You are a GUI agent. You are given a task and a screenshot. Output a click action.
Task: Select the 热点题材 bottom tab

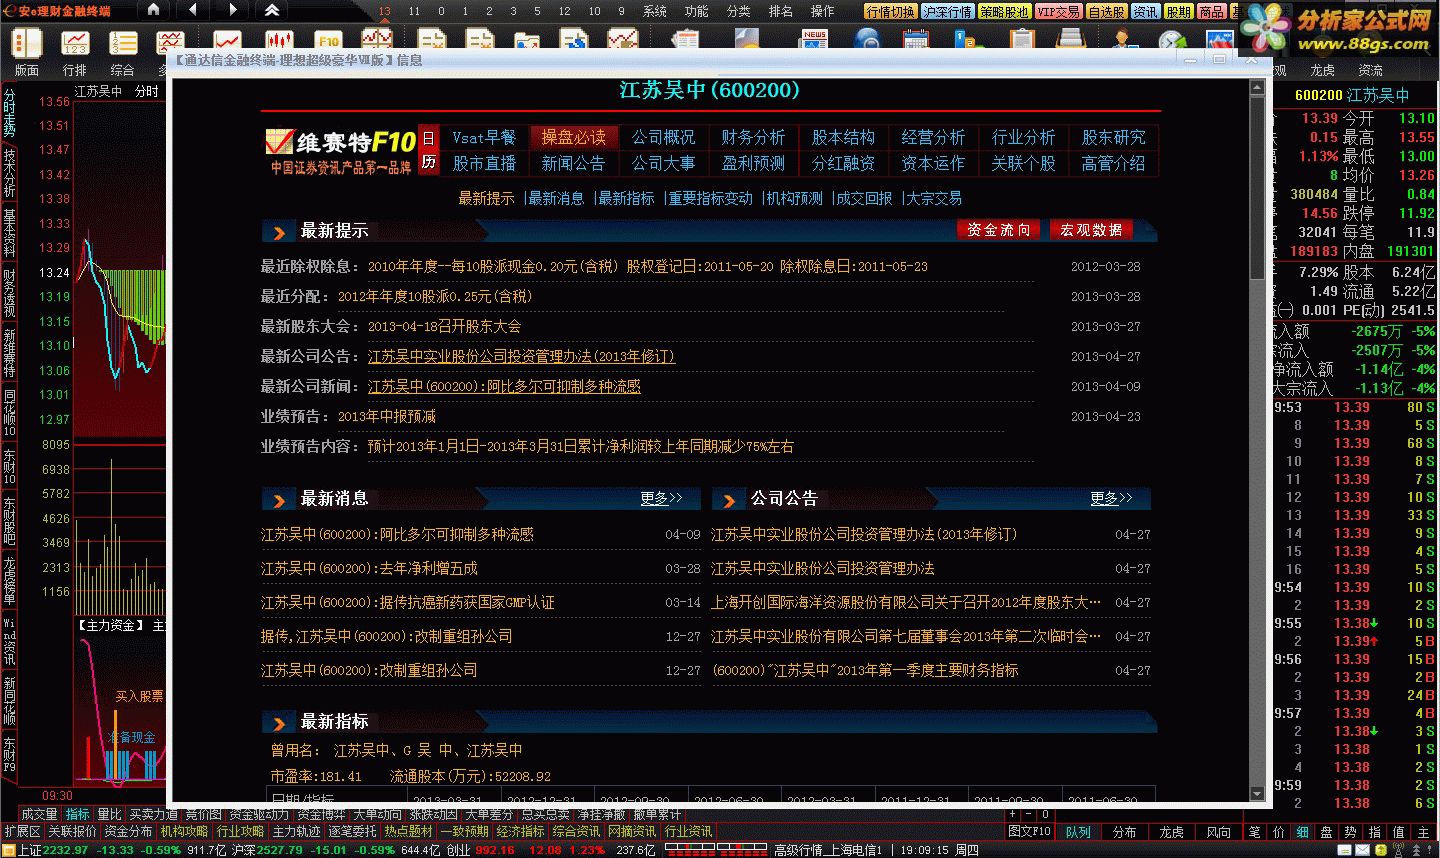click(409, 832)
